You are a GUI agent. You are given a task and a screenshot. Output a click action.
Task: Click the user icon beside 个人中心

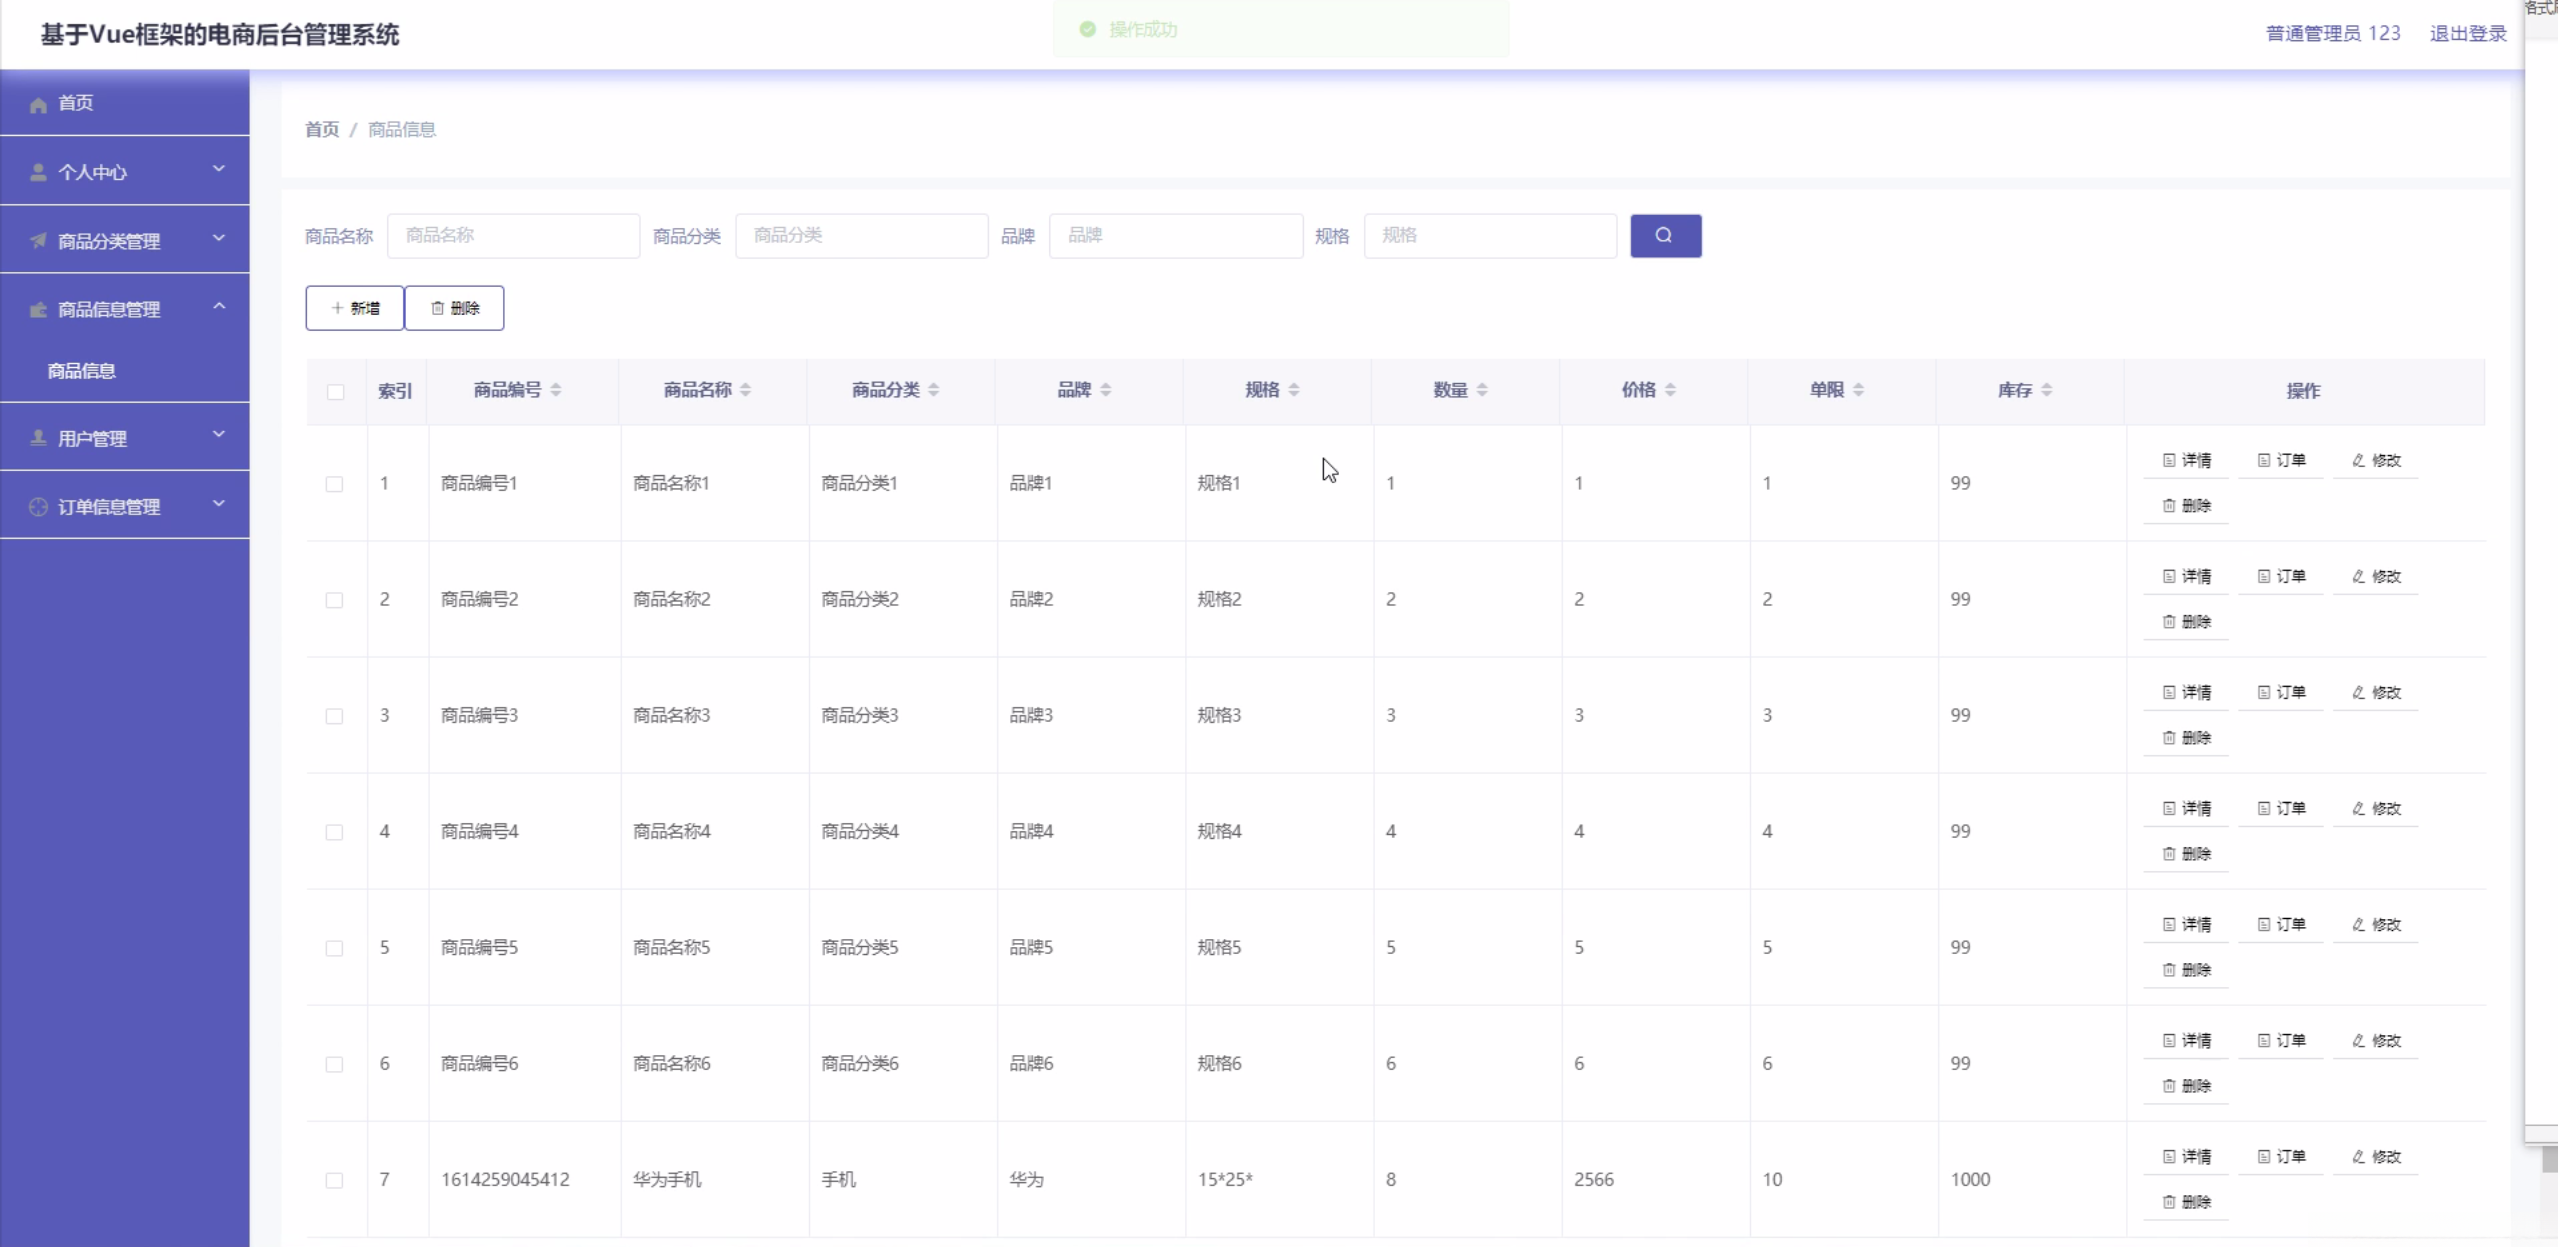[x=37, y=170]
